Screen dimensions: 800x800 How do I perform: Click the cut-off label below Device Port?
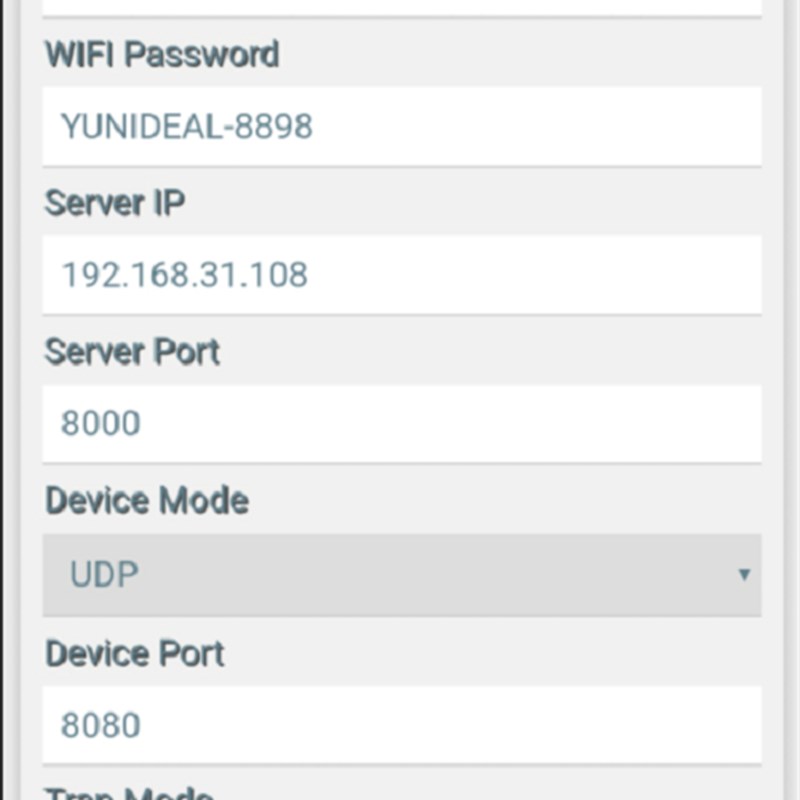129,794
